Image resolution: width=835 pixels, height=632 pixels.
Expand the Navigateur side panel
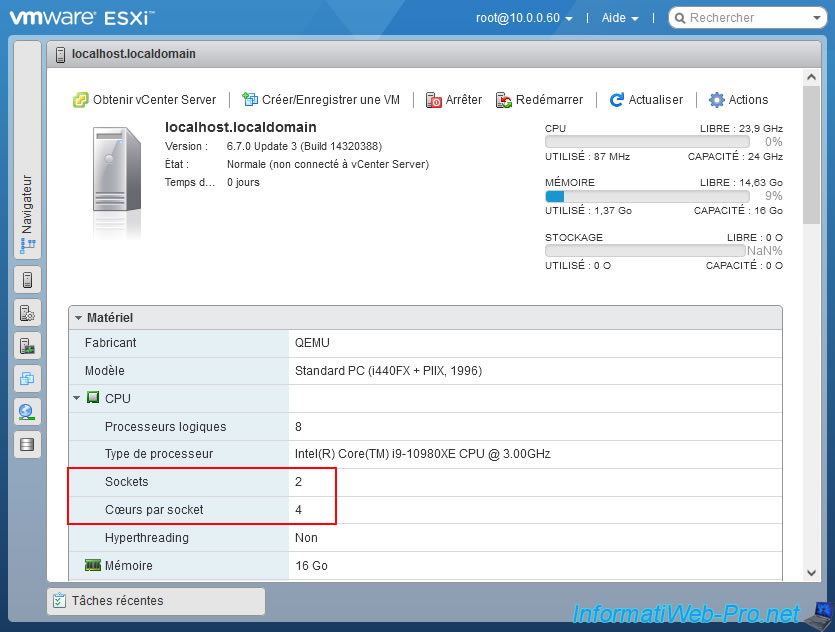(27, 214)
